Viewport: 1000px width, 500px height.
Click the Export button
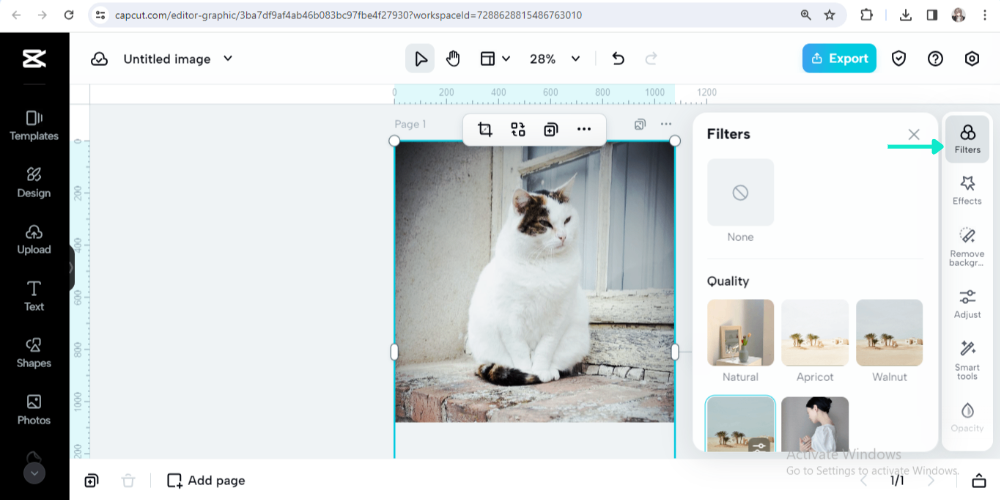pyautogui.click(x=839, y=58)
